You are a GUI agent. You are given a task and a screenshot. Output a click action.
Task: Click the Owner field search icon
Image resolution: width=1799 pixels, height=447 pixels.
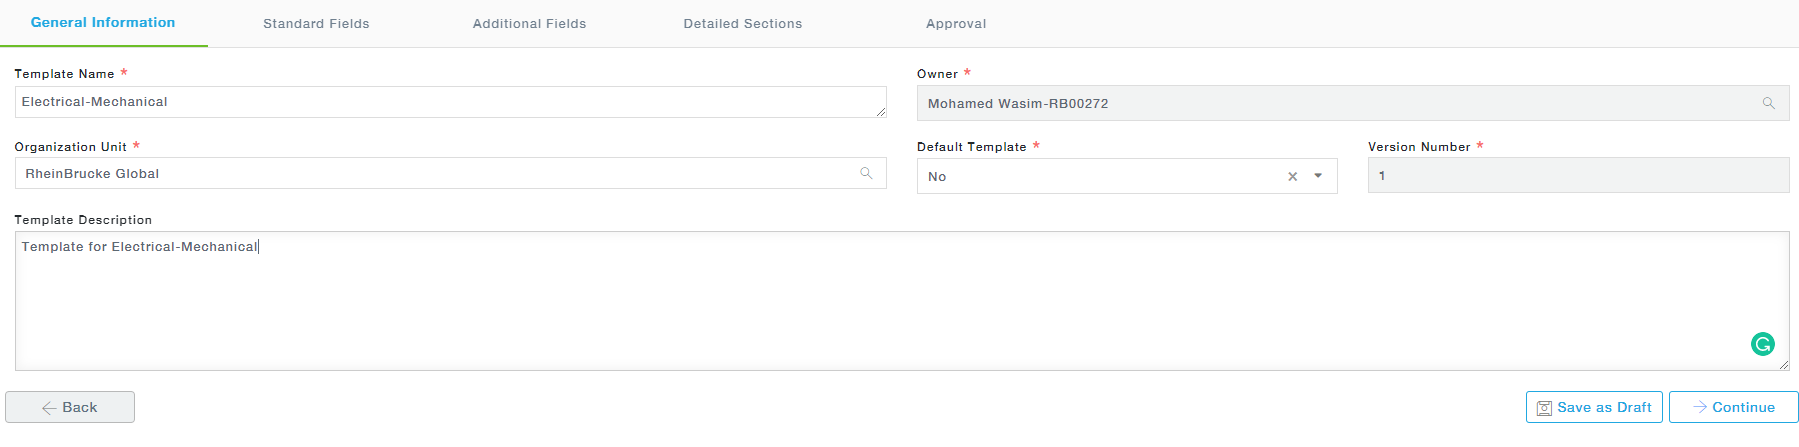pos(1768,103)
